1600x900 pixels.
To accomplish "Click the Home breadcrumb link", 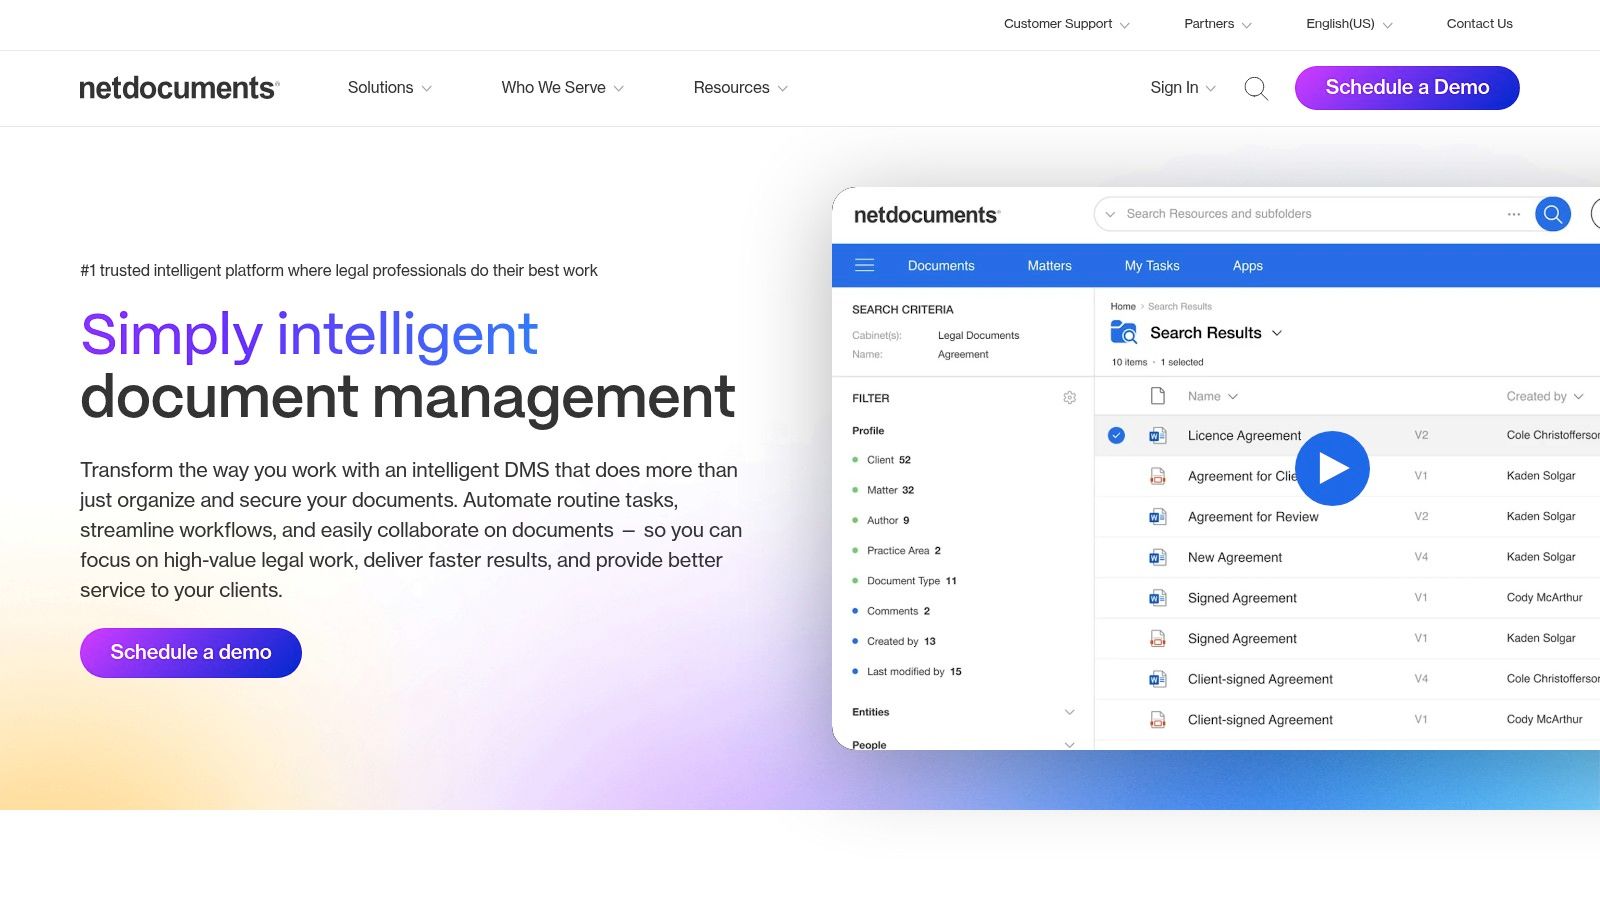I will (x=1123, y=306).
